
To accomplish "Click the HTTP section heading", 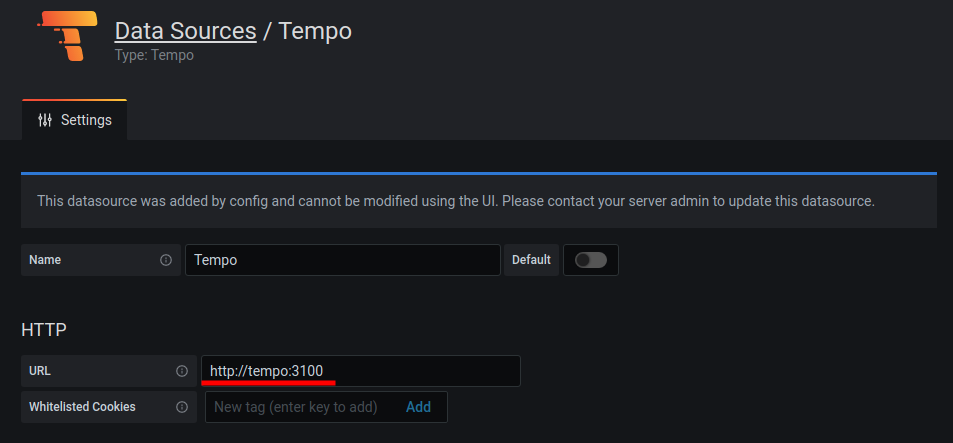I will coord(44,329).
